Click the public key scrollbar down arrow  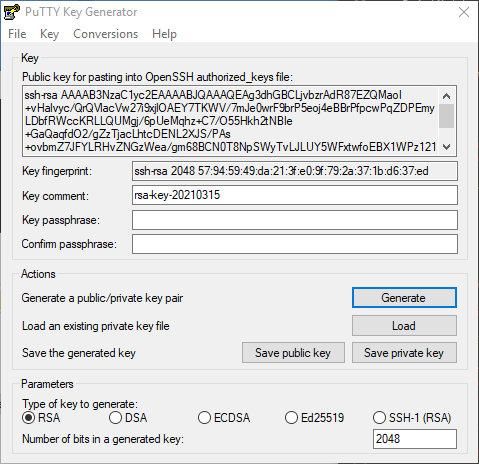446,146
